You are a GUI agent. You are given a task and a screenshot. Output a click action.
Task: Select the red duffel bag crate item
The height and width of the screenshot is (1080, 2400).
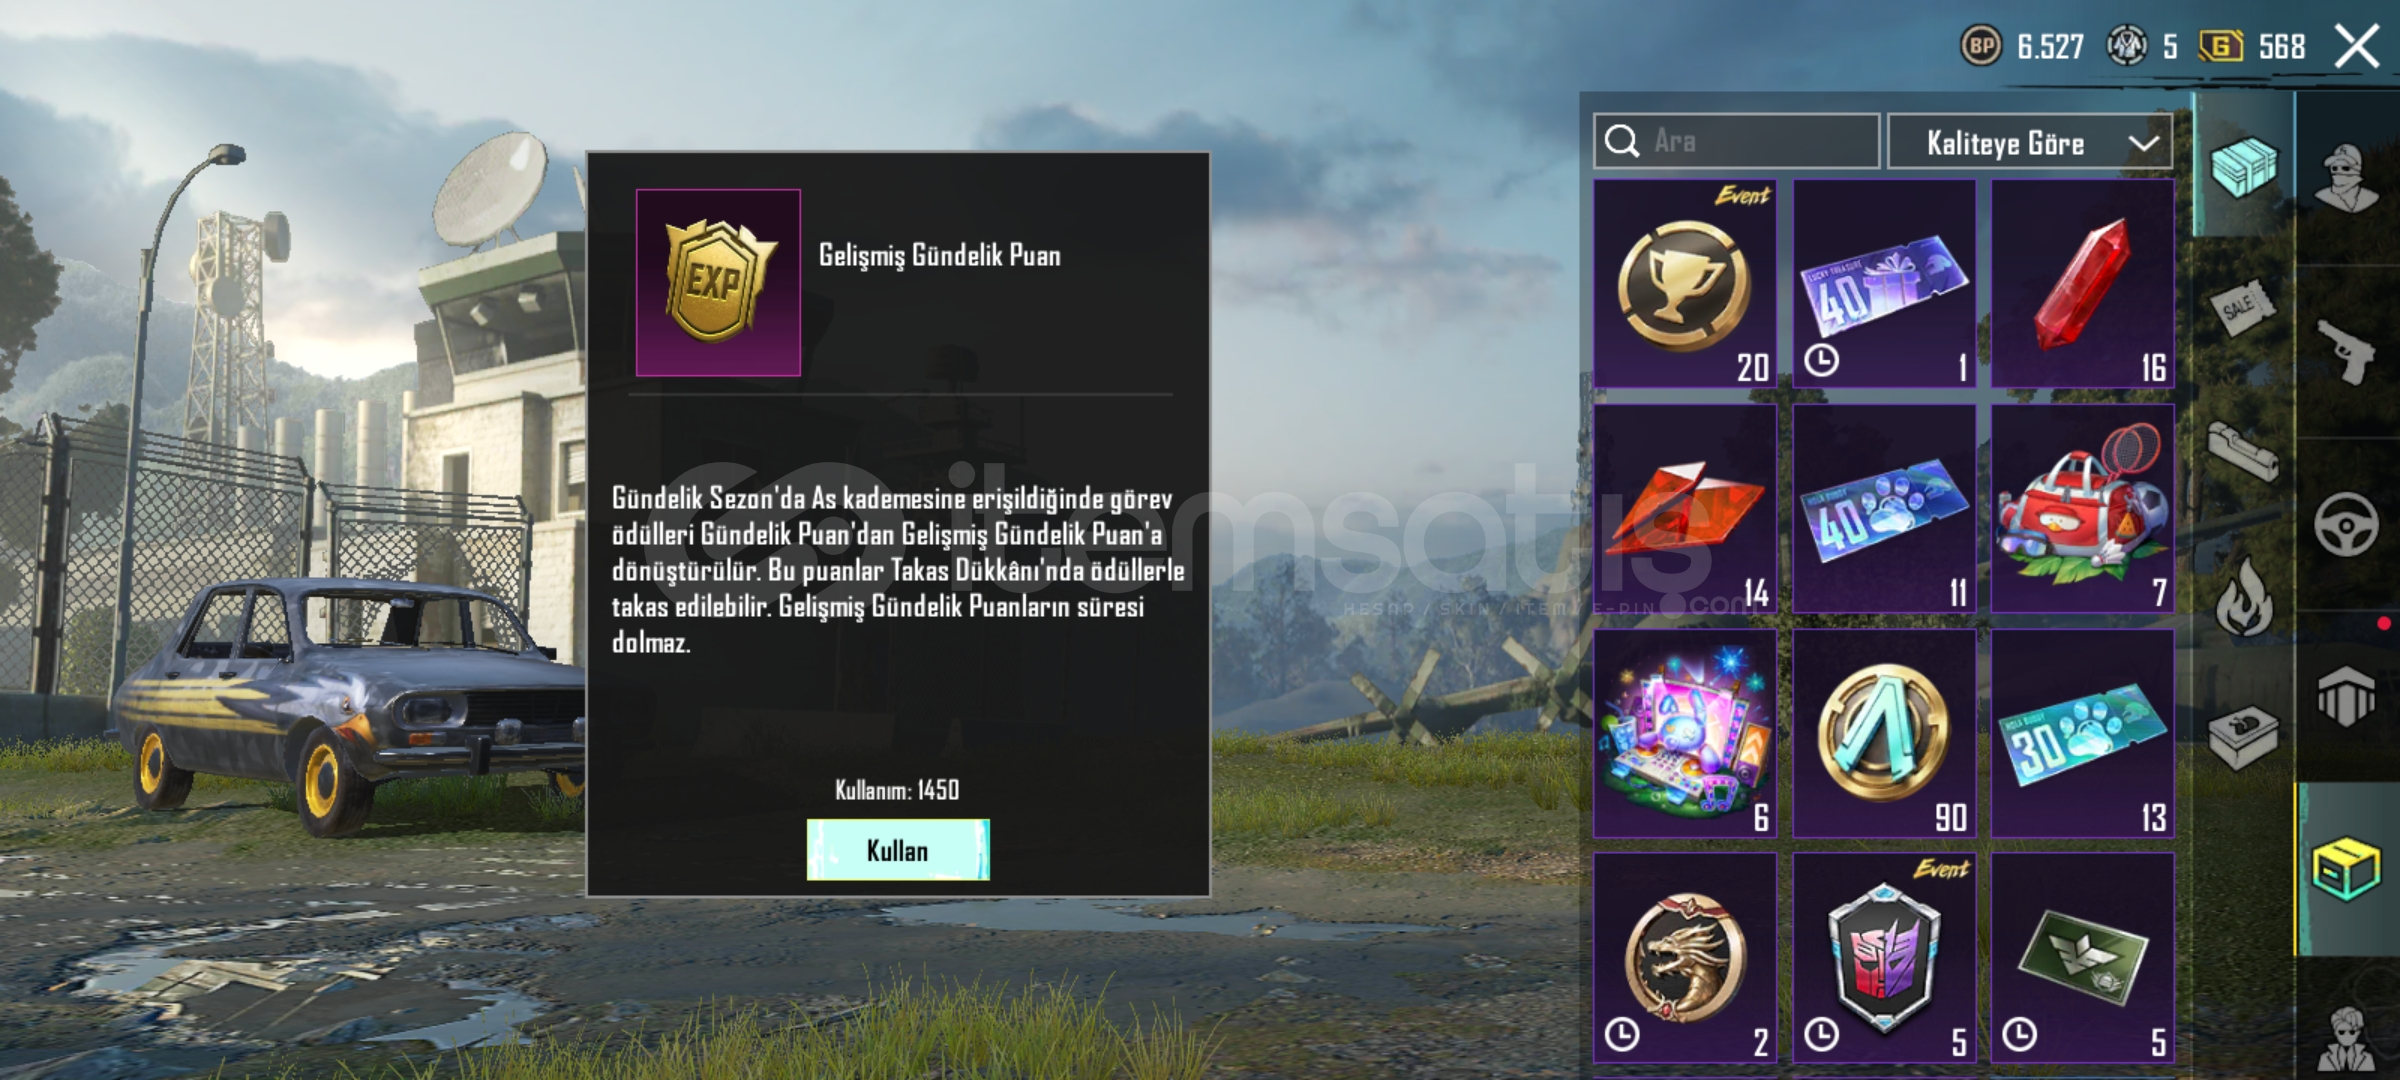[x=2083, y=509]
